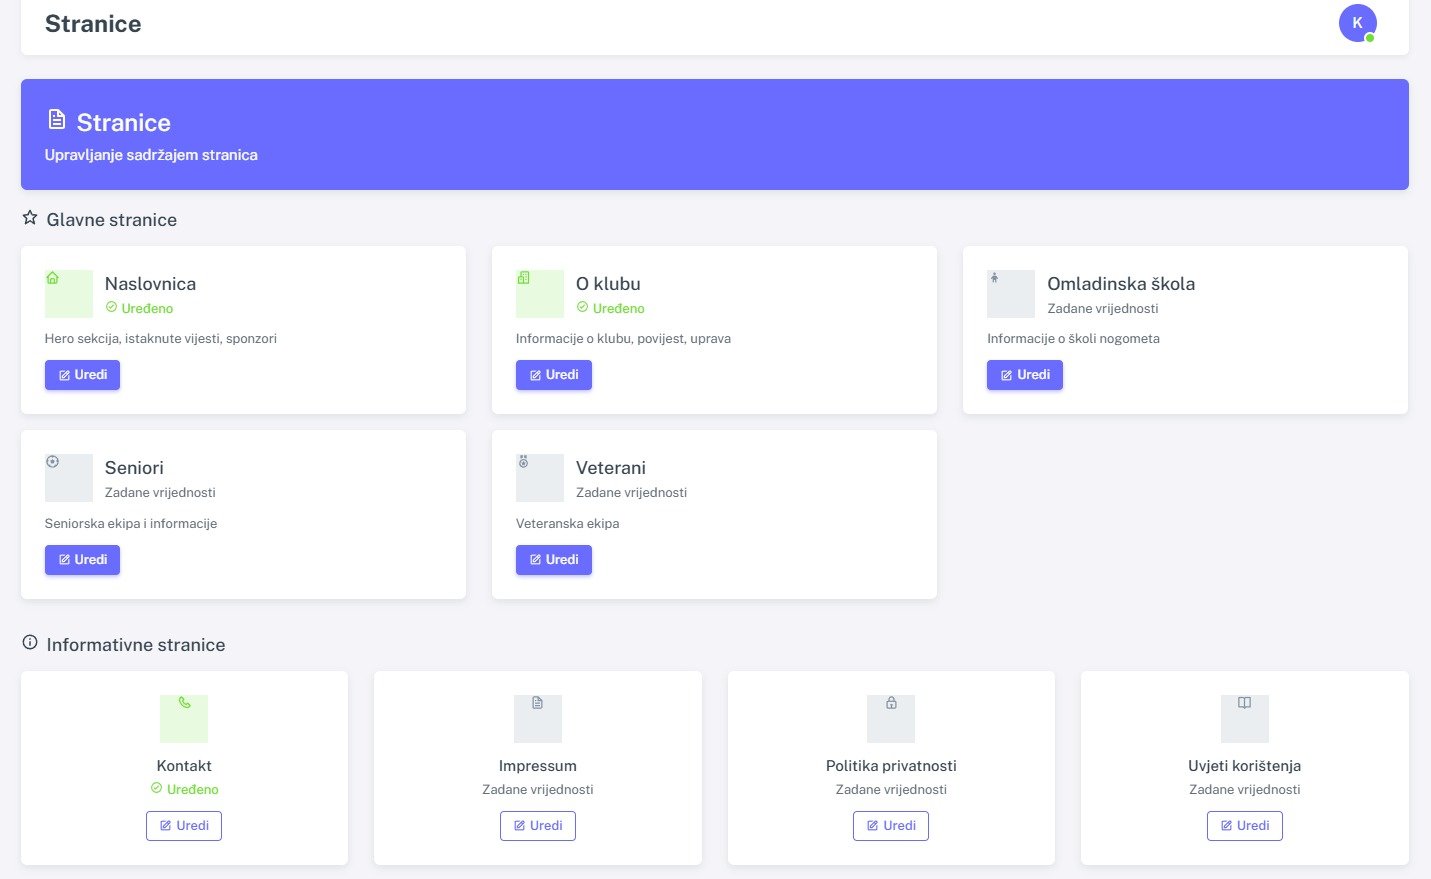
Task: Click the lock icon on Politika privatnosti card
Action: (x=891, y=703)
